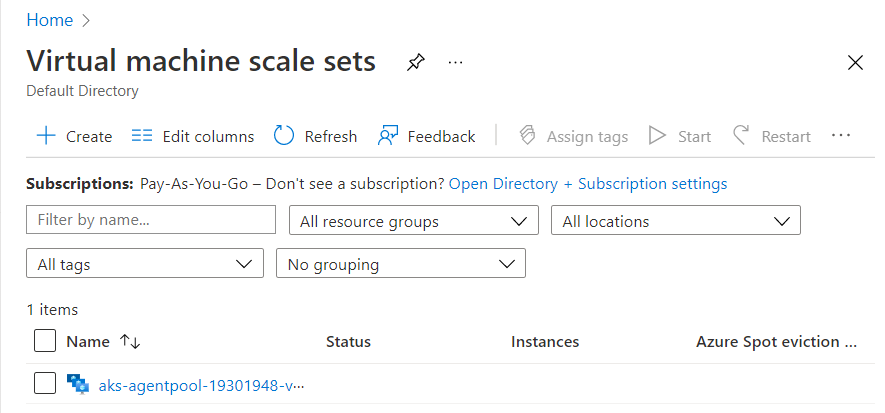The width and height of the screenshot is (885, 413).
Task: Click the Assign tags icon
Action: point(528,136)
